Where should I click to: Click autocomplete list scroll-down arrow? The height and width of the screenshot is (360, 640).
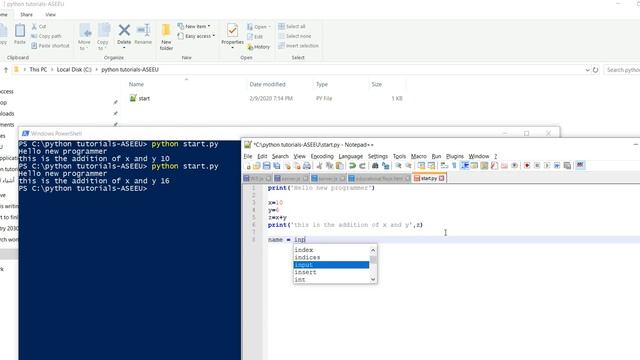[373, 280]
